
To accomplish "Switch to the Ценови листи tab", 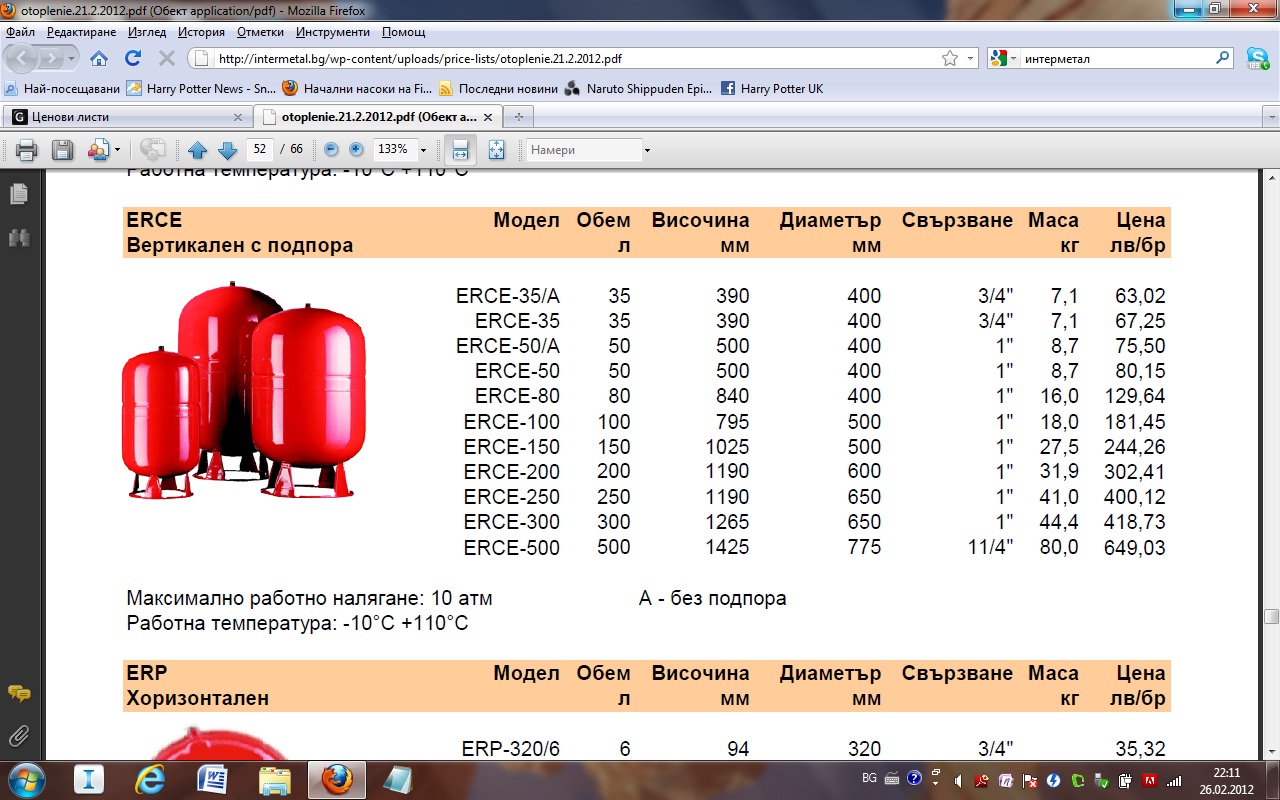I will coord(70,117).
